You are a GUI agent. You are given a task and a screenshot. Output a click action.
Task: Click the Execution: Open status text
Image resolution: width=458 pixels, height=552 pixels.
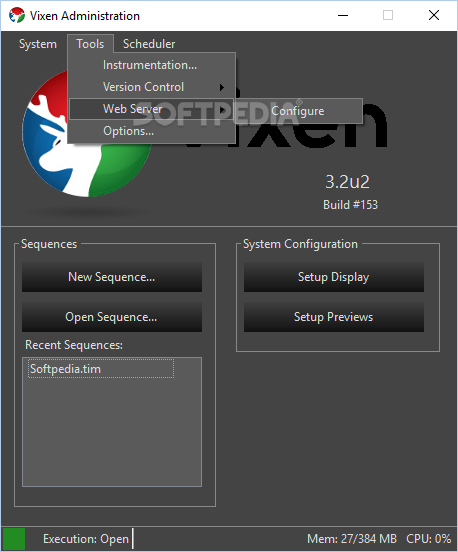coord(86,539)
